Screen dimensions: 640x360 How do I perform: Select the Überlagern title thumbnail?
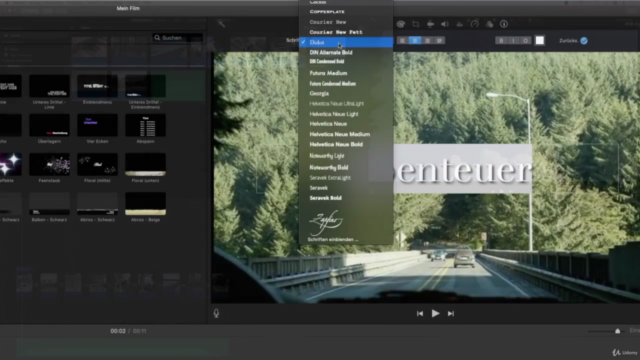click(49, 125)
